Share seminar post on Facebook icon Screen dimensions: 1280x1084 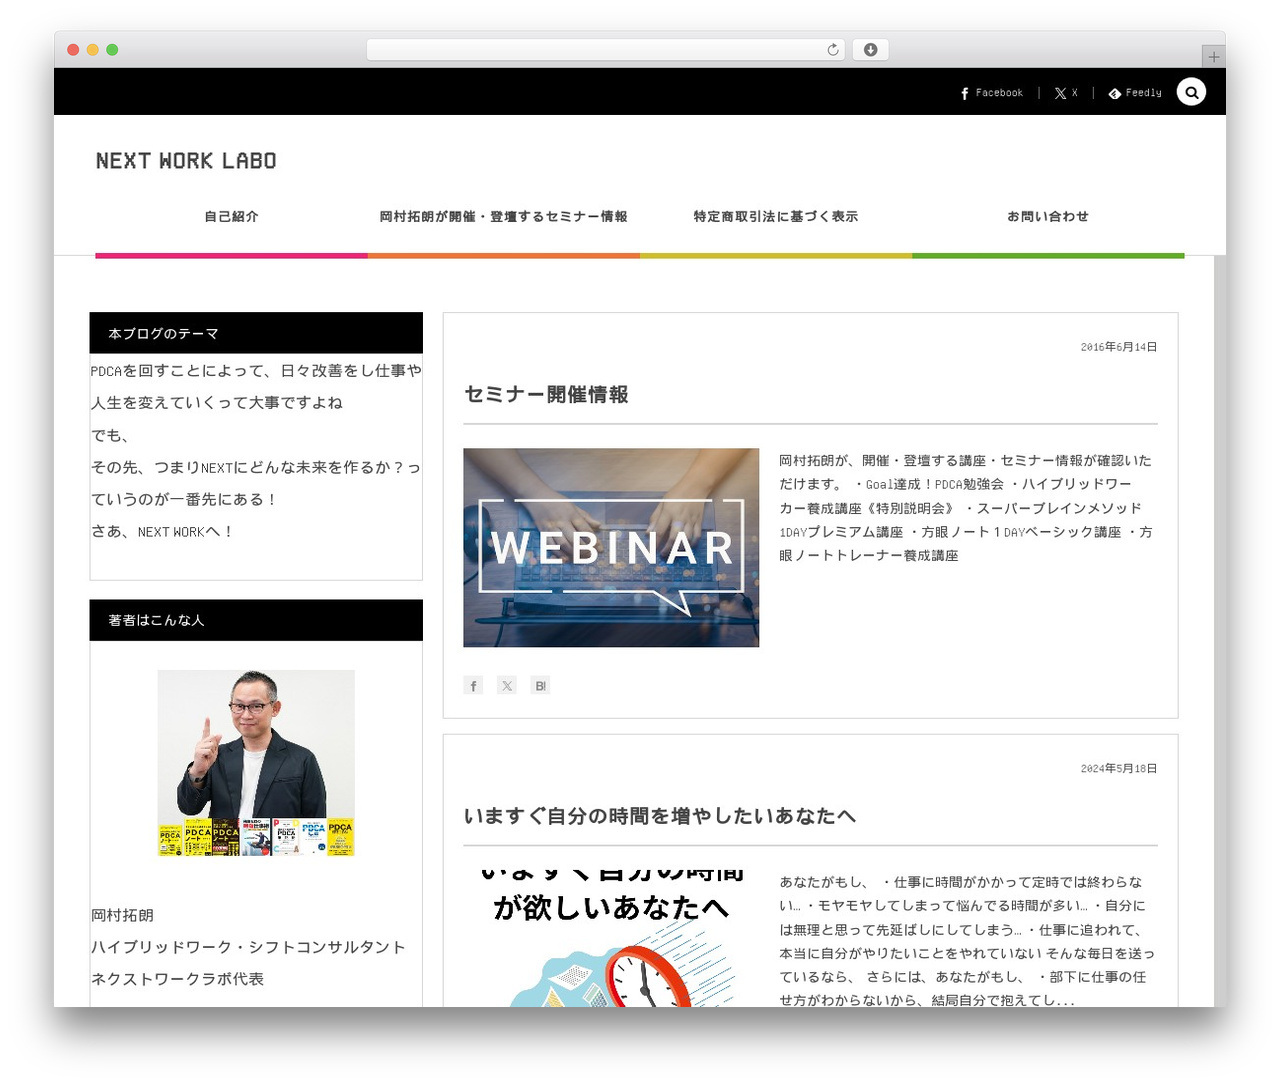(x=473, y=685)
